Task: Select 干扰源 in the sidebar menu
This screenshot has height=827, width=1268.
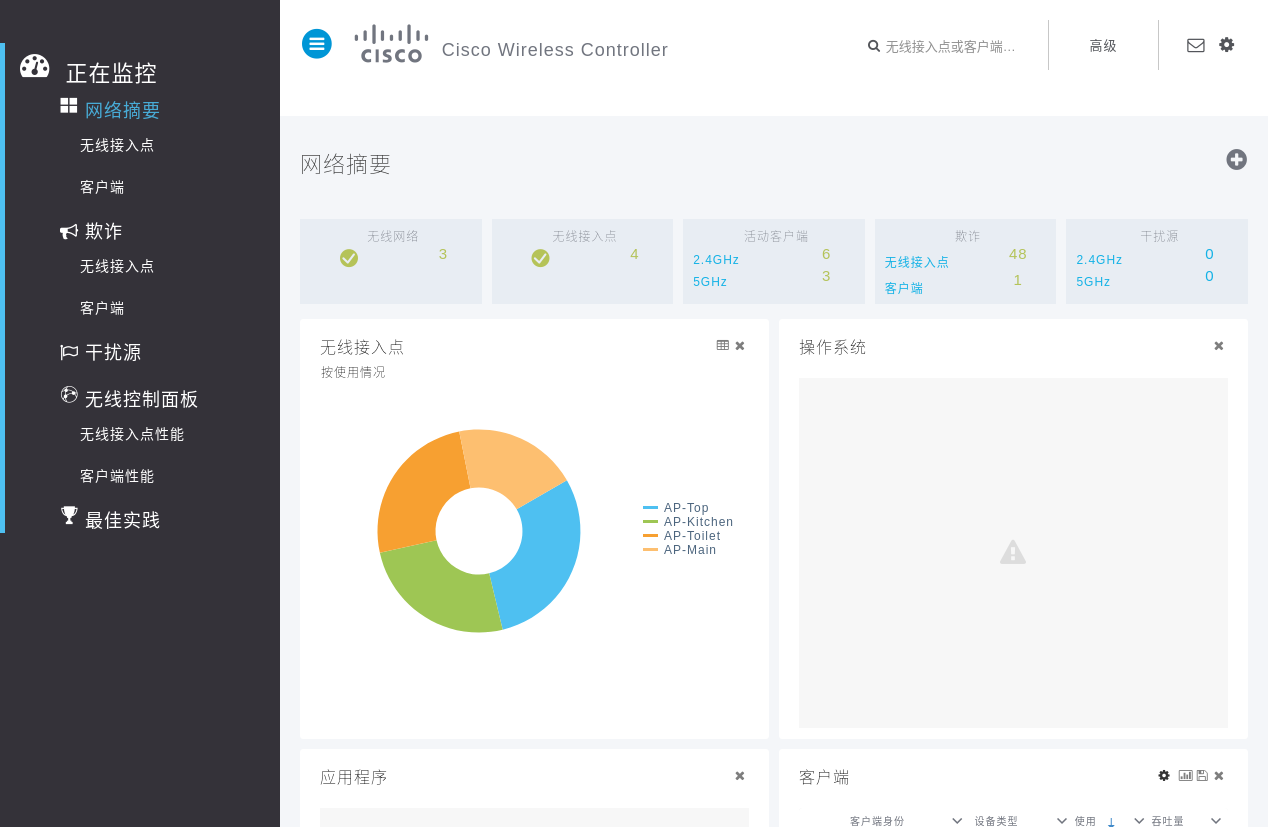Action: click(x=113, y=352)
